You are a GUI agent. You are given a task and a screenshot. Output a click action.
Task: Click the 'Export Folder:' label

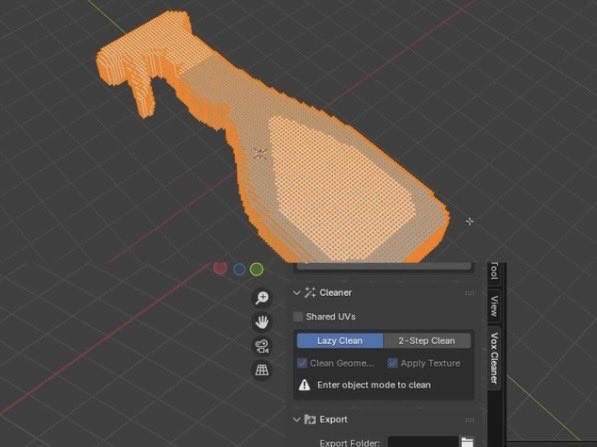pyautogui.click(x=350, y=443)
